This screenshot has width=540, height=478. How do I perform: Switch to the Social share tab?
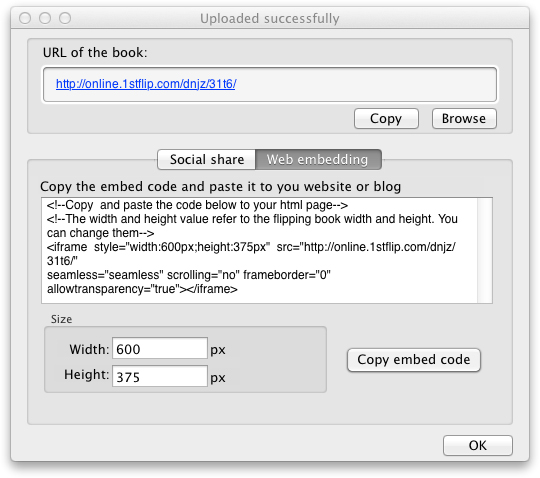[x=207, y=159]
